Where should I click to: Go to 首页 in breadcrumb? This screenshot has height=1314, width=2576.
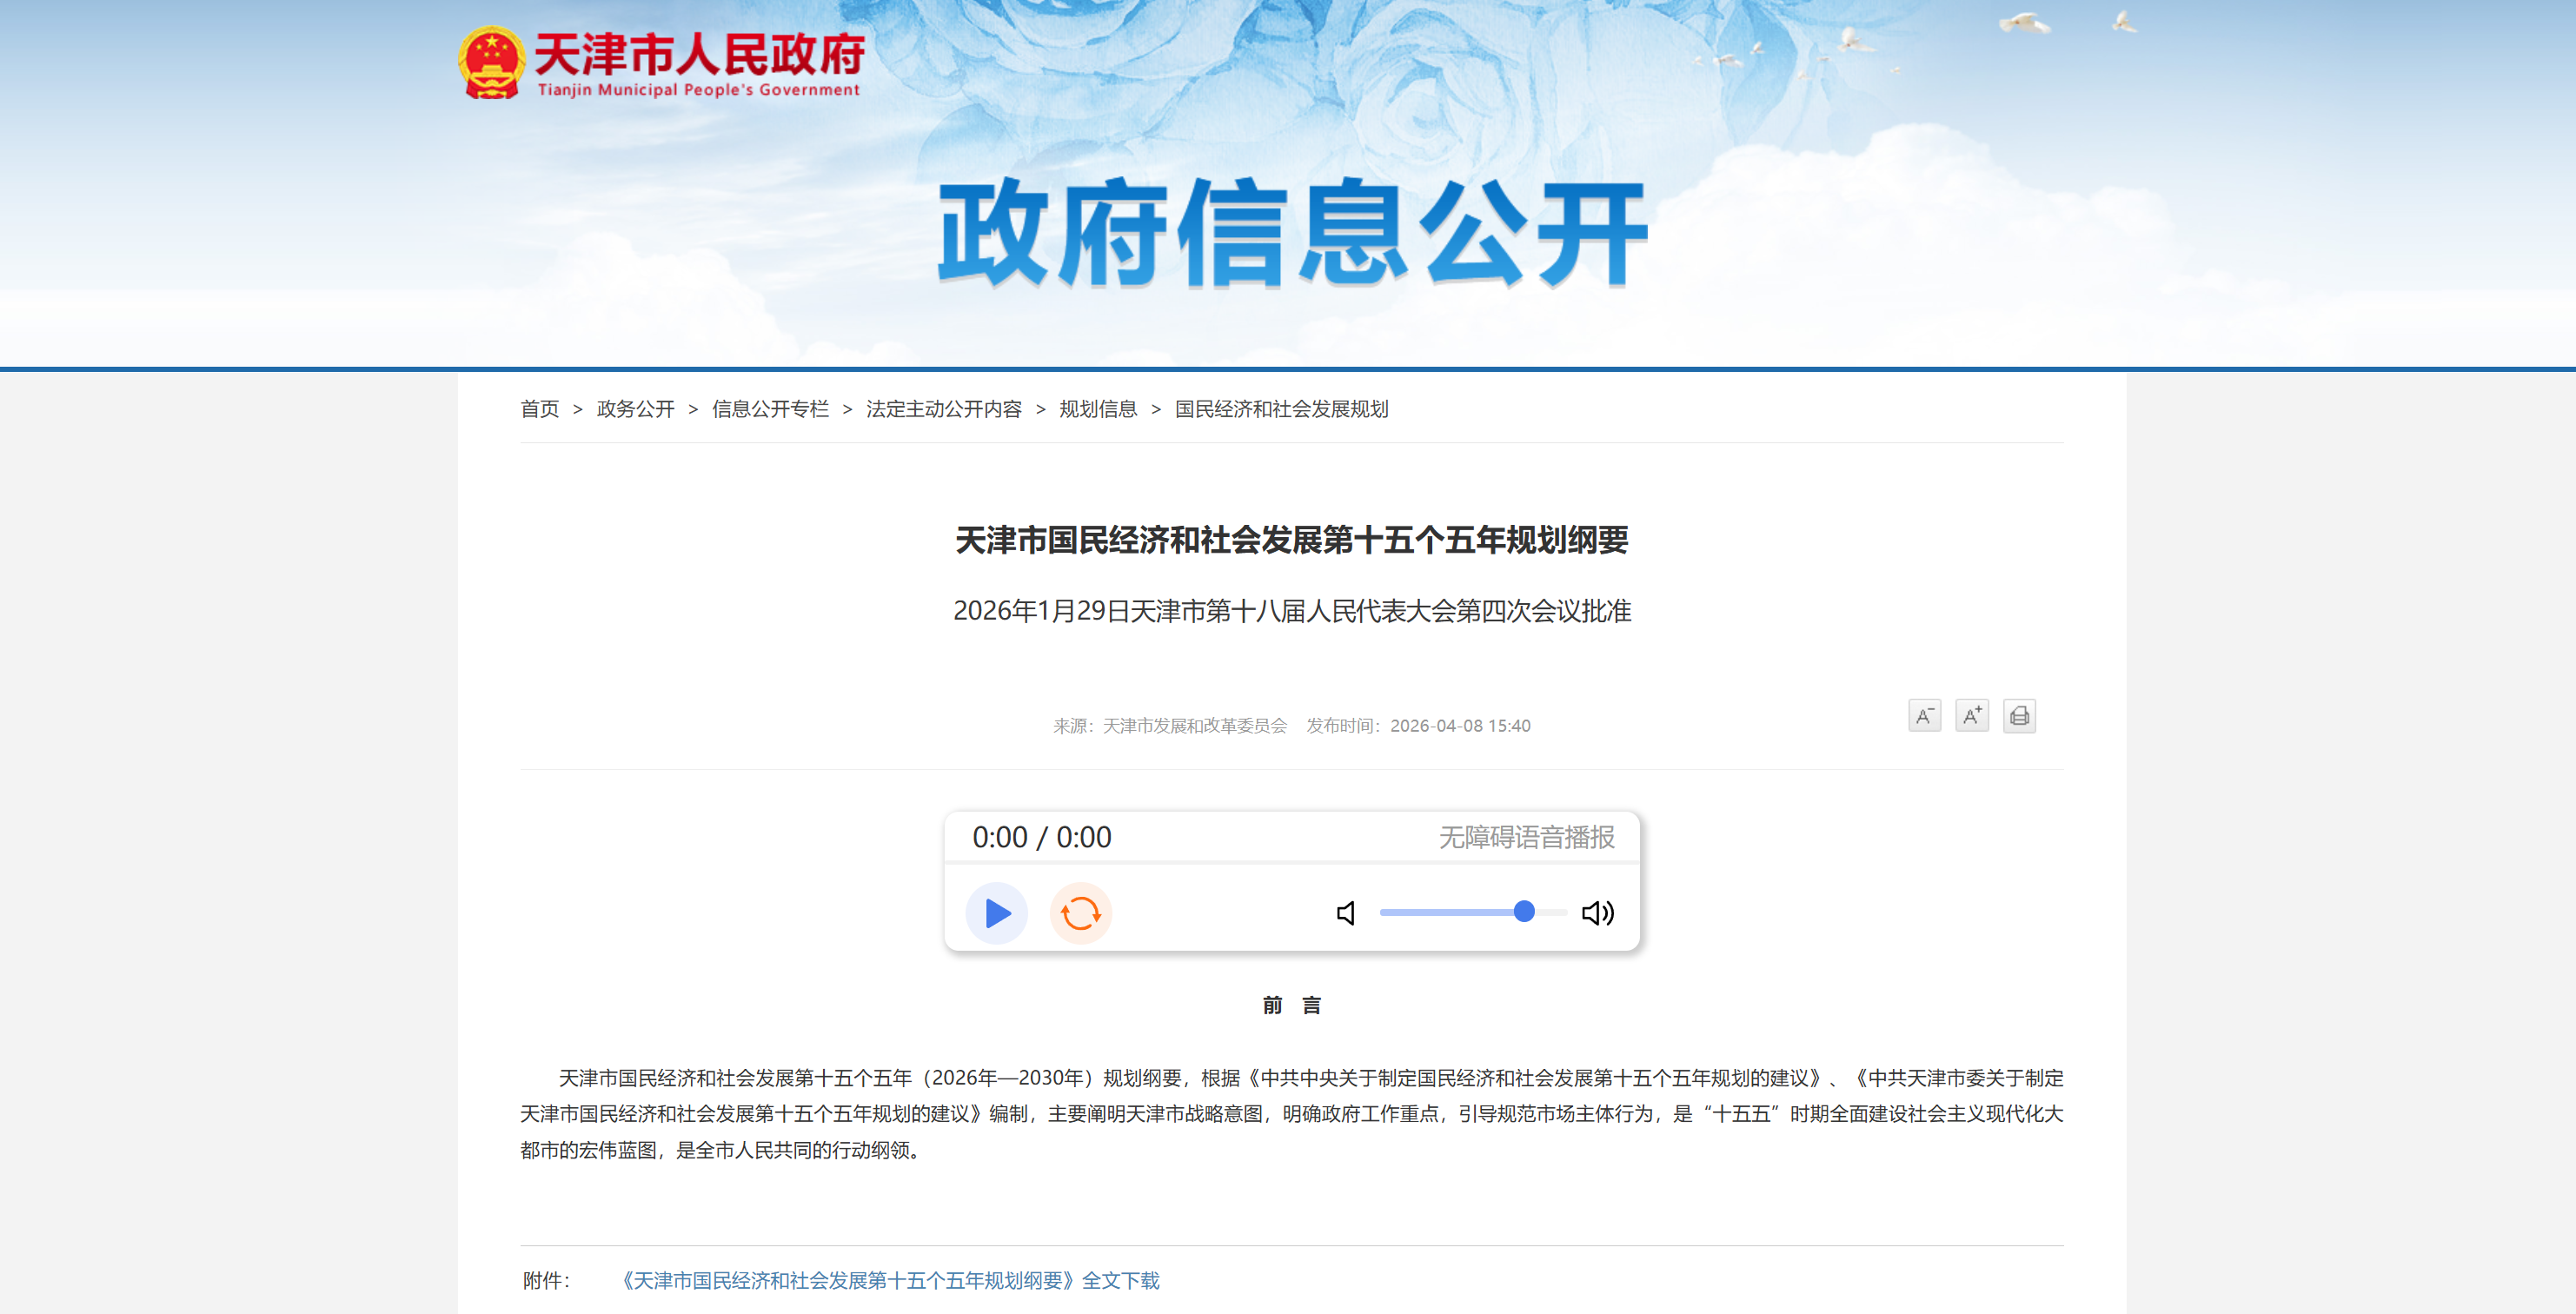(x=540, y=409)
